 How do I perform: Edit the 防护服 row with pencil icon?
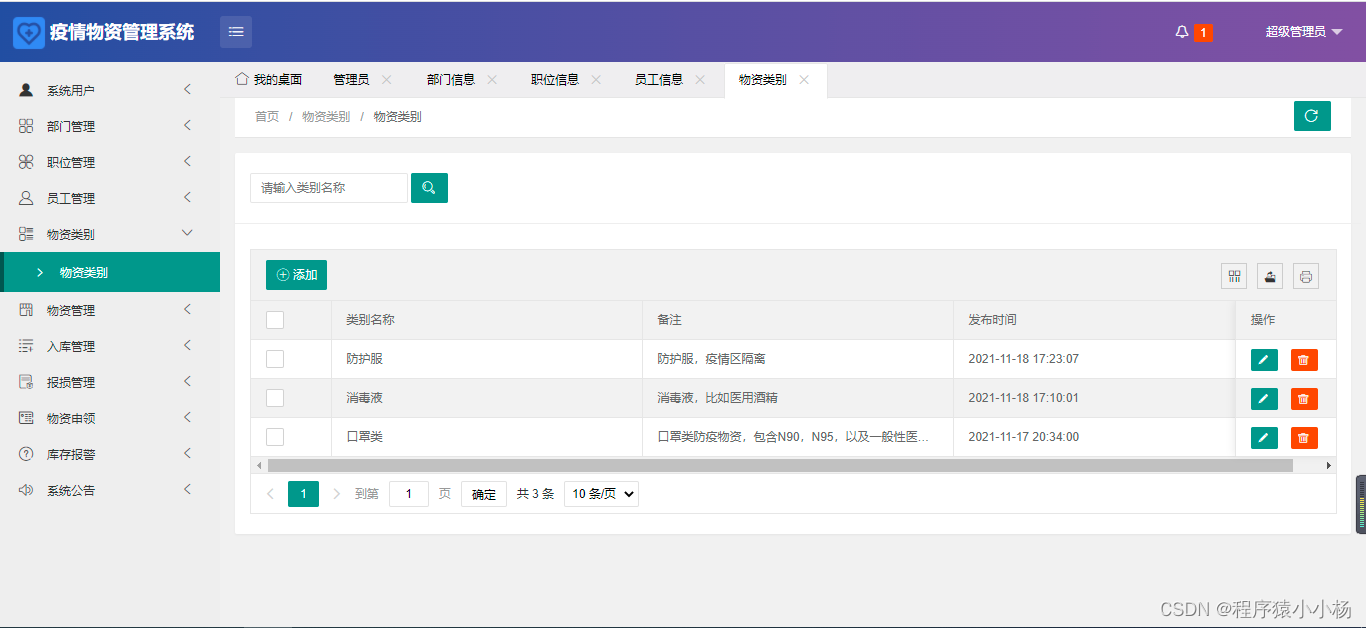(x=1264, y=360)
